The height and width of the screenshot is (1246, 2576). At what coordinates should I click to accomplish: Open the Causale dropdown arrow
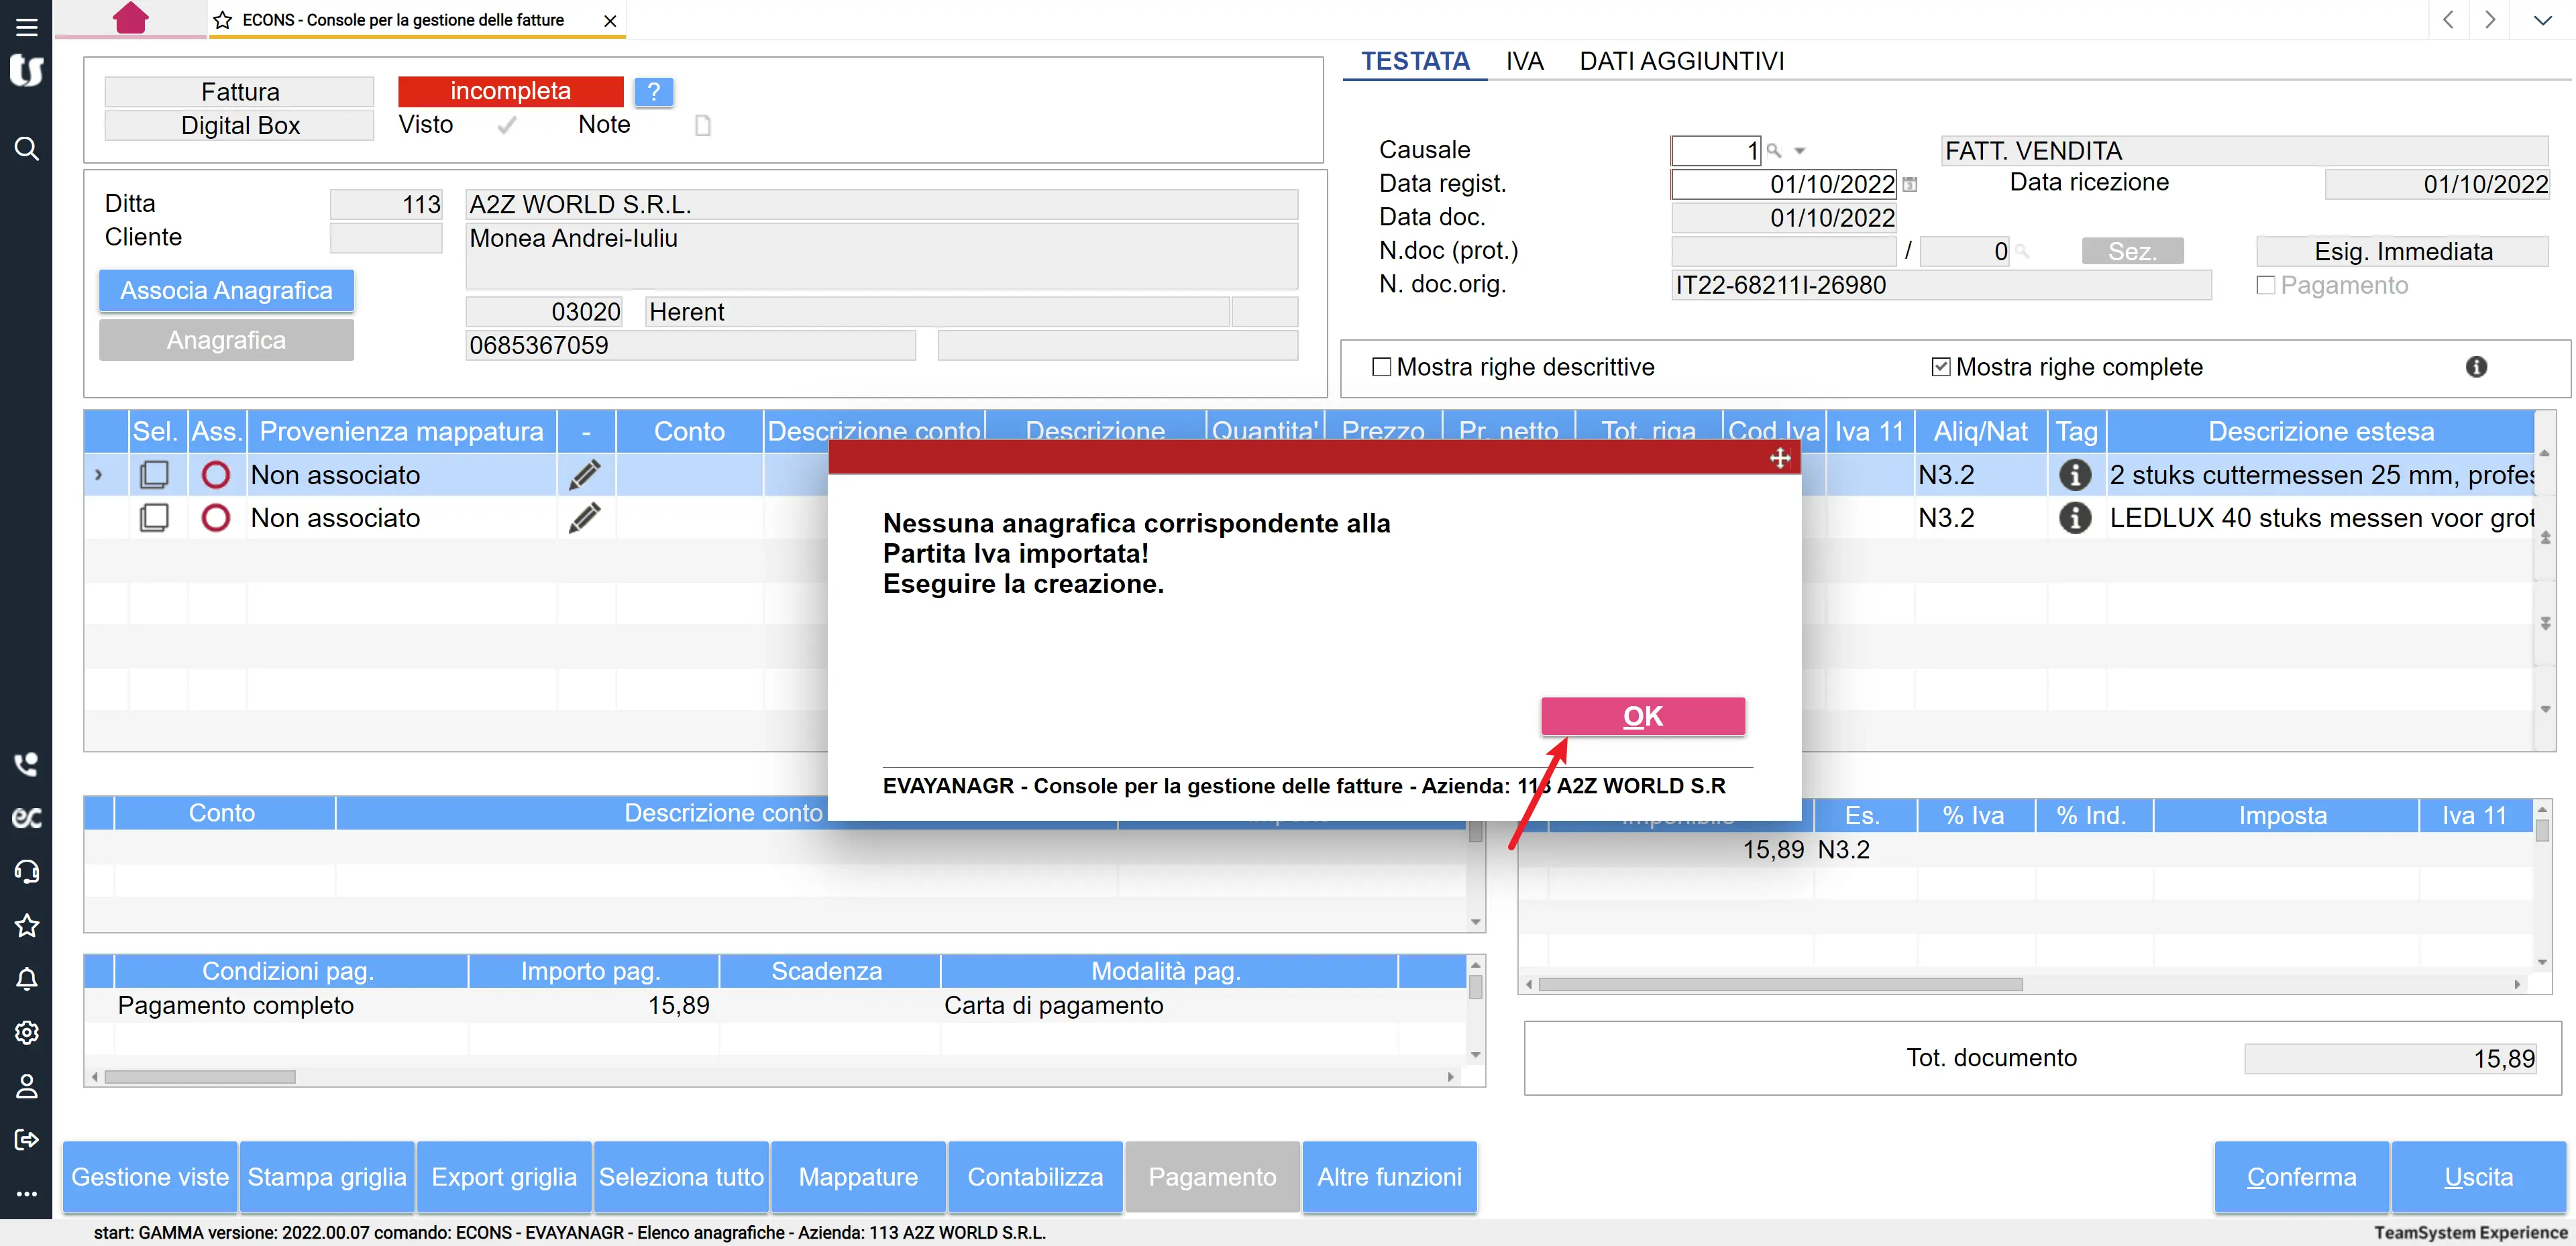(x=1799, y=151)
